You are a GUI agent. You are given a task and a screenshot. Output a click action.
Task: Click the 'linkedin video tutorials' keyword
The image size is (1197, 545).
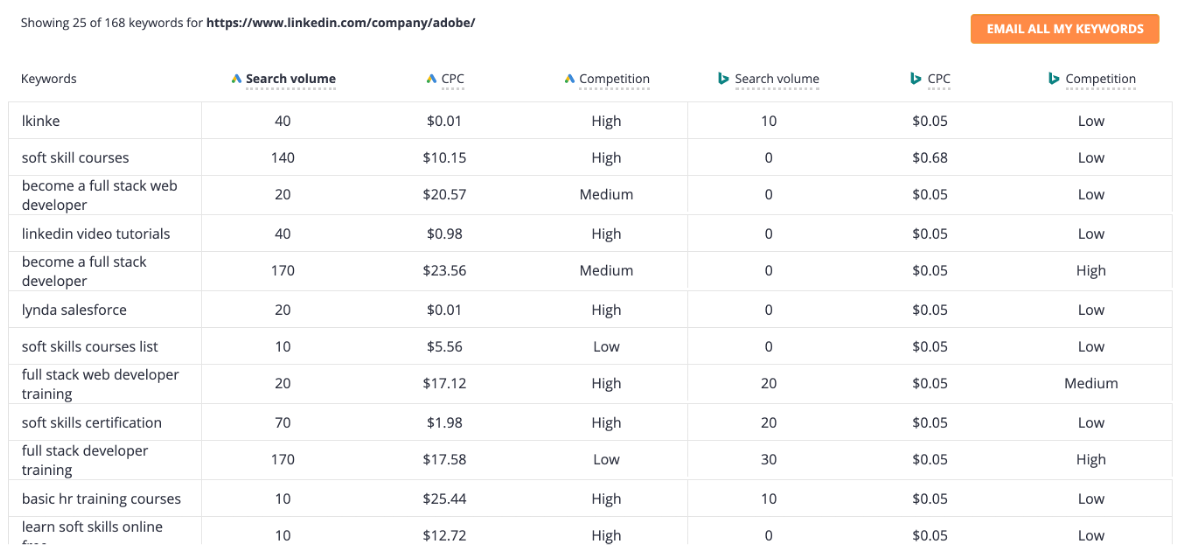[96, 234]
